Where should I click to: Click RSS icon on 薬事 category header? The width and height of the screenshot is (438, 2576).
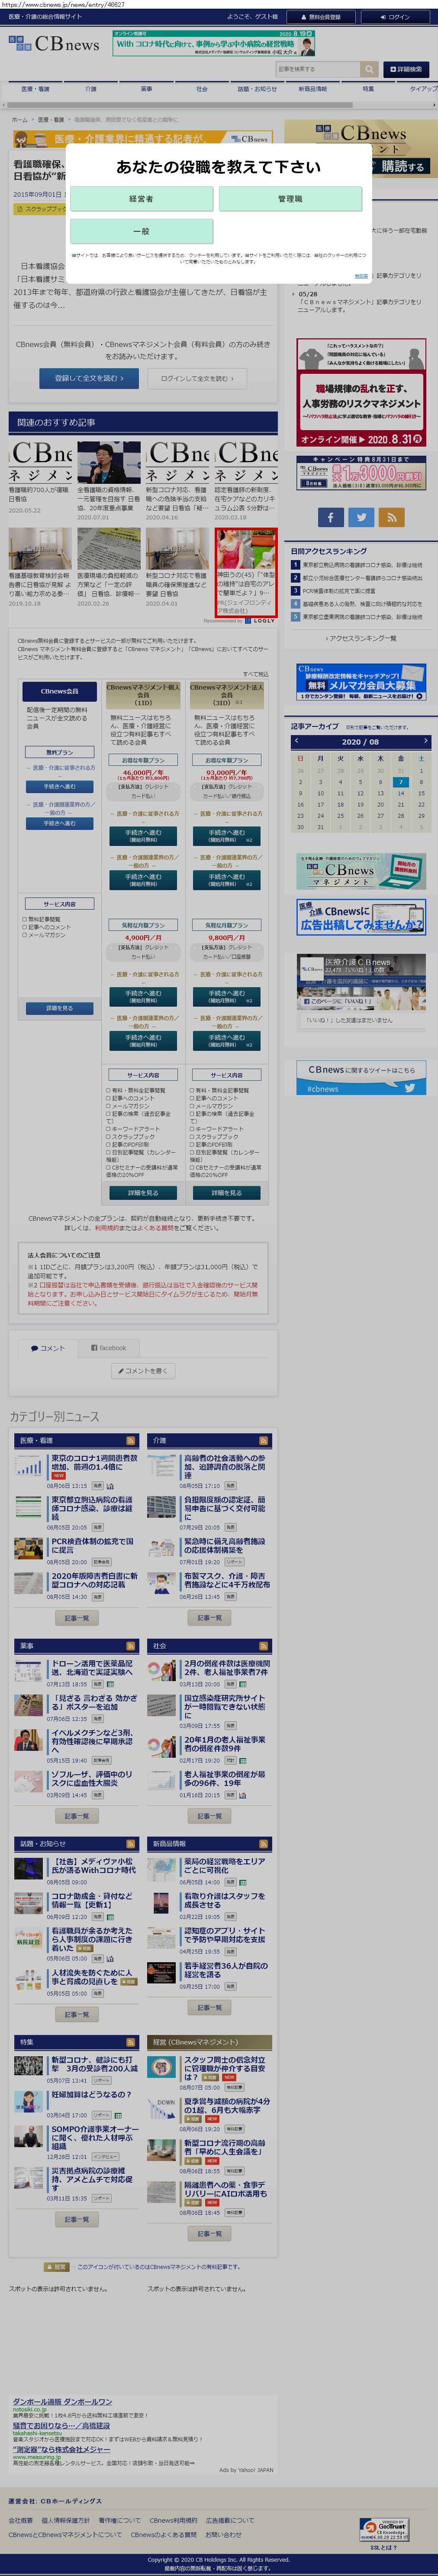[x=131, y=1646]
